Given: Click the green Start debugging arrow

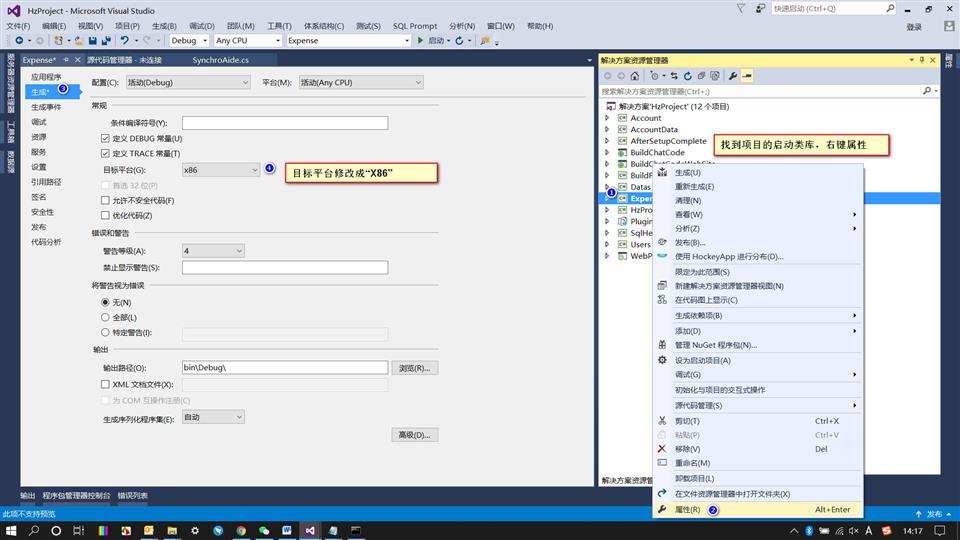Looking at the screenshot, I should point(420,40).
